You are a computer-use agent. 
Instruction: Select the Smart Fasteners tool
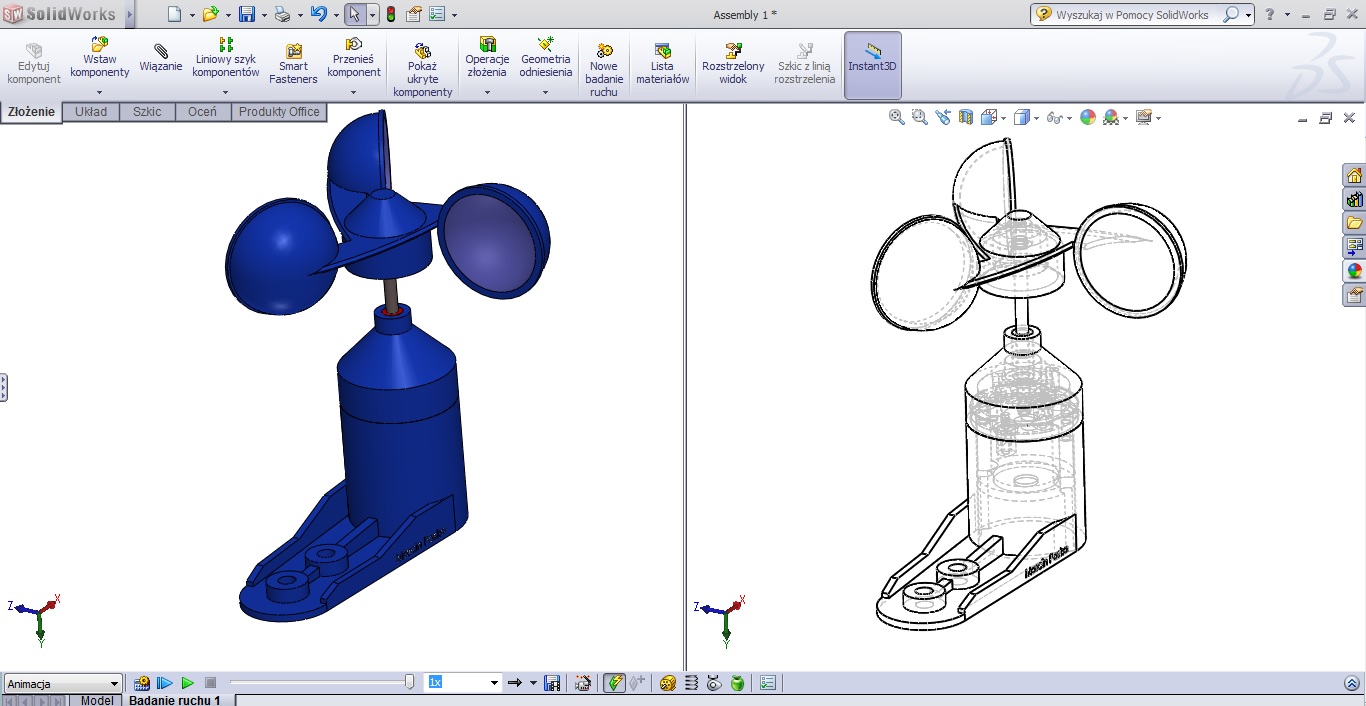coord(292,60)
